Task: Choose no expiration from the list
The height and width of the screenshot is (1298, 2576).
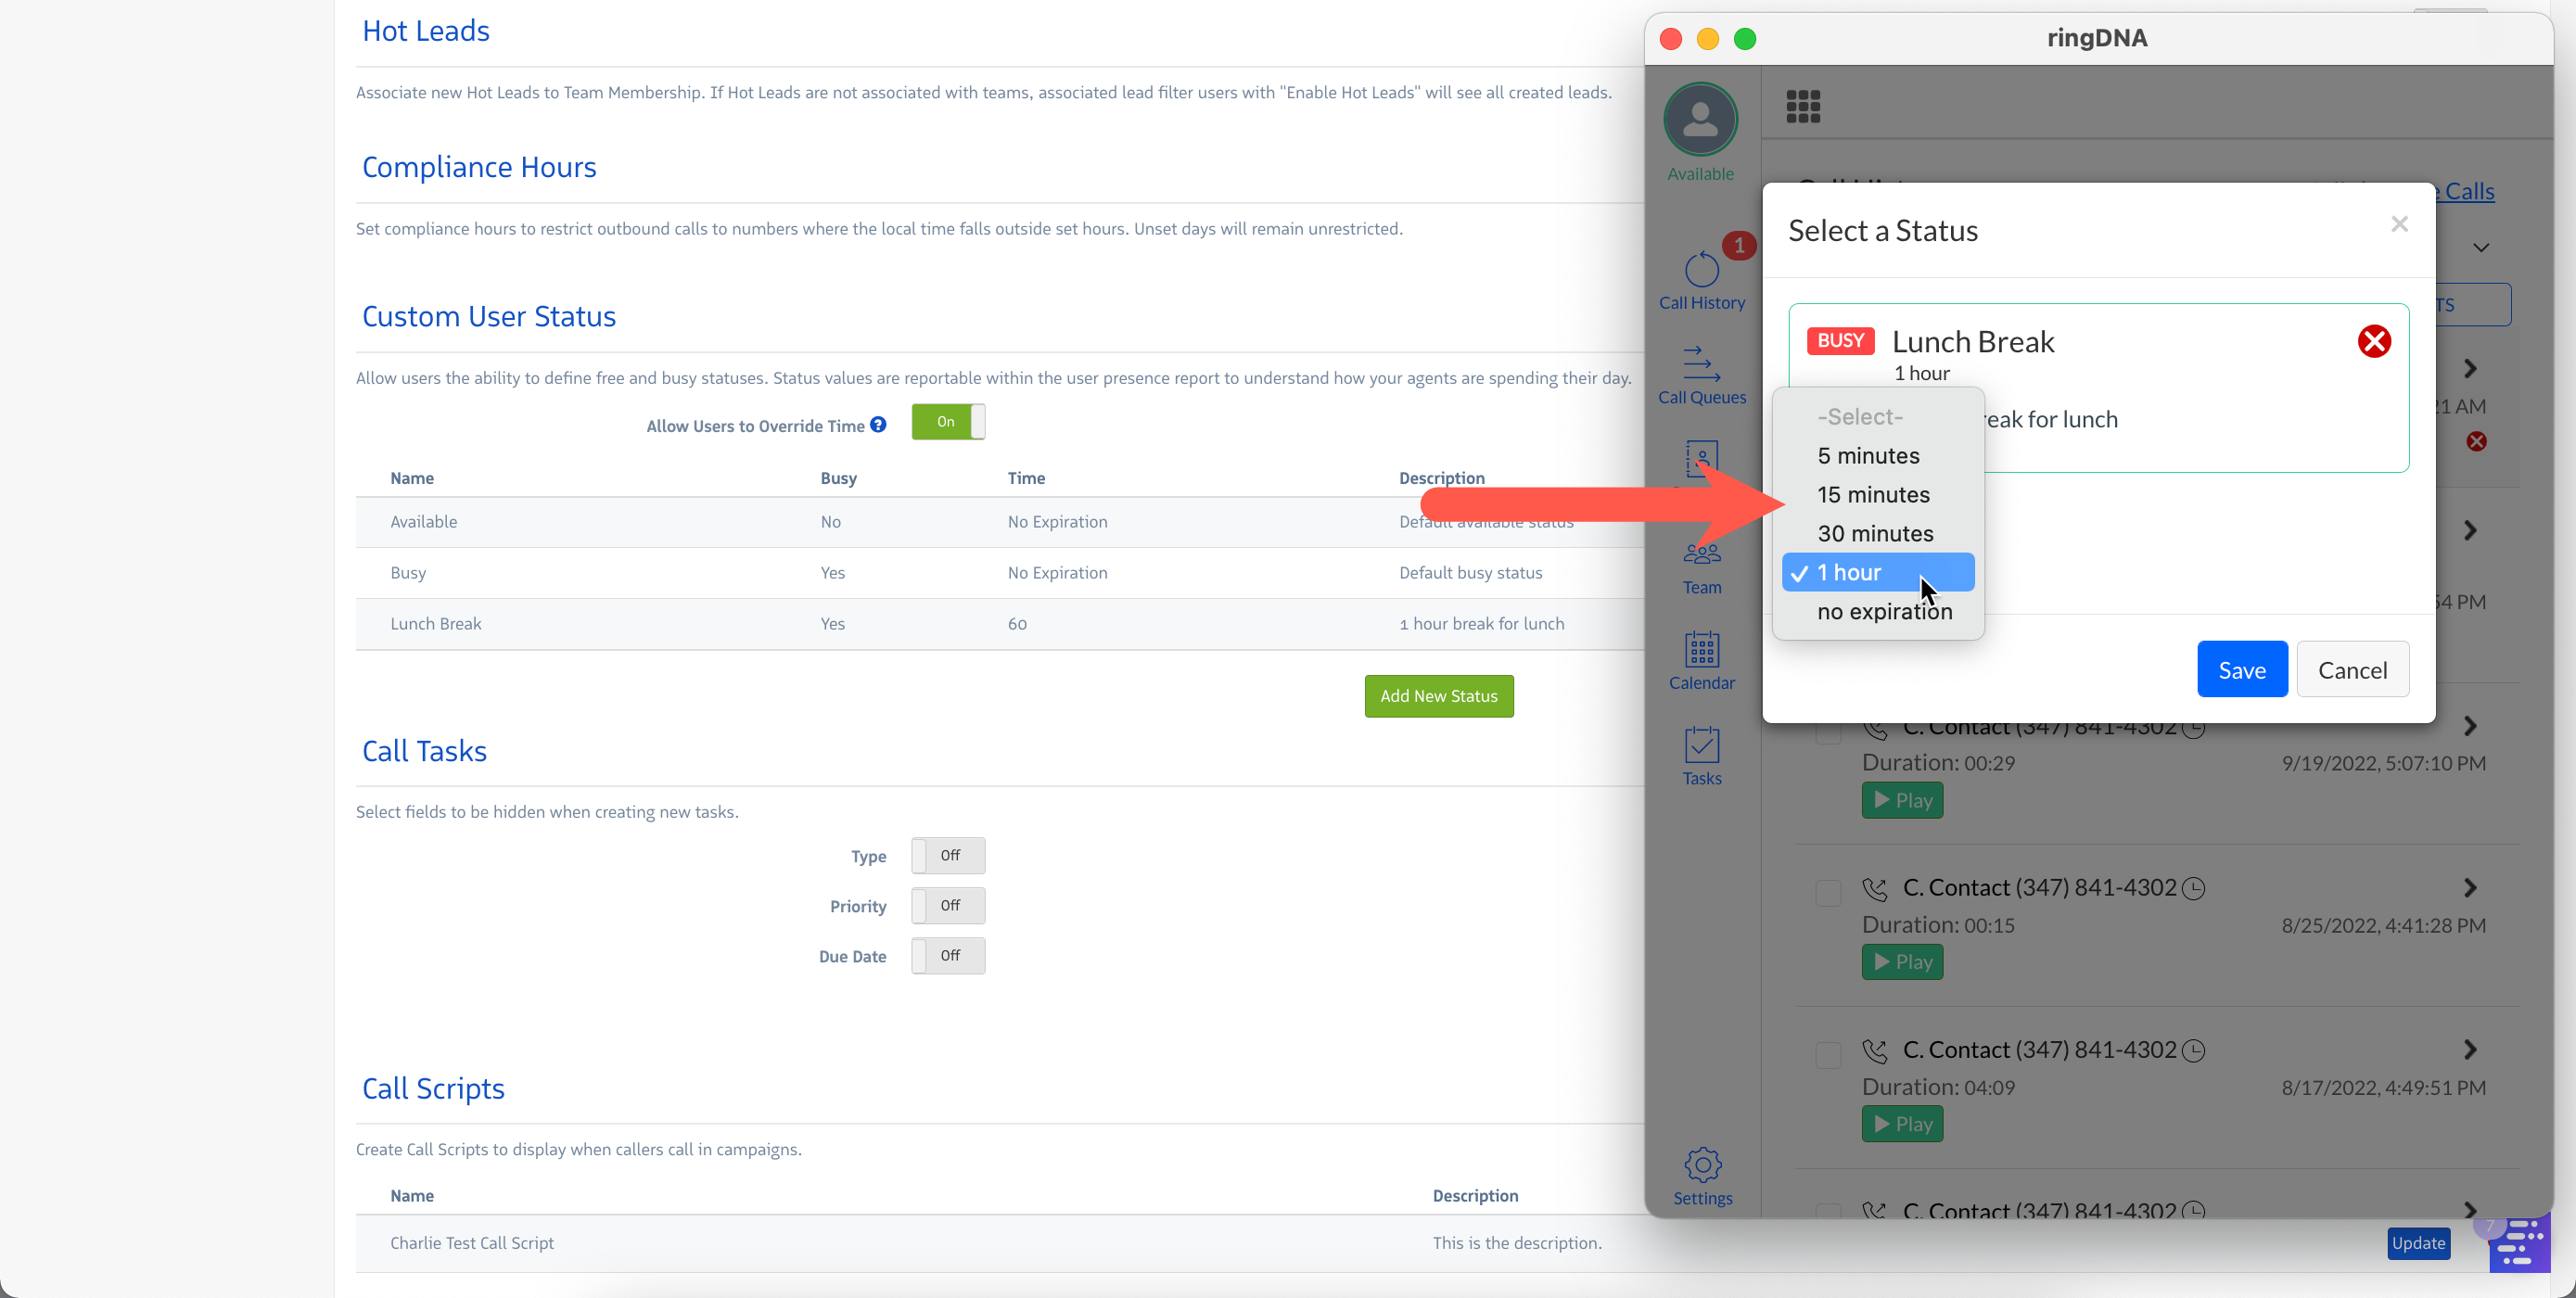Action: pos(1884,611)
